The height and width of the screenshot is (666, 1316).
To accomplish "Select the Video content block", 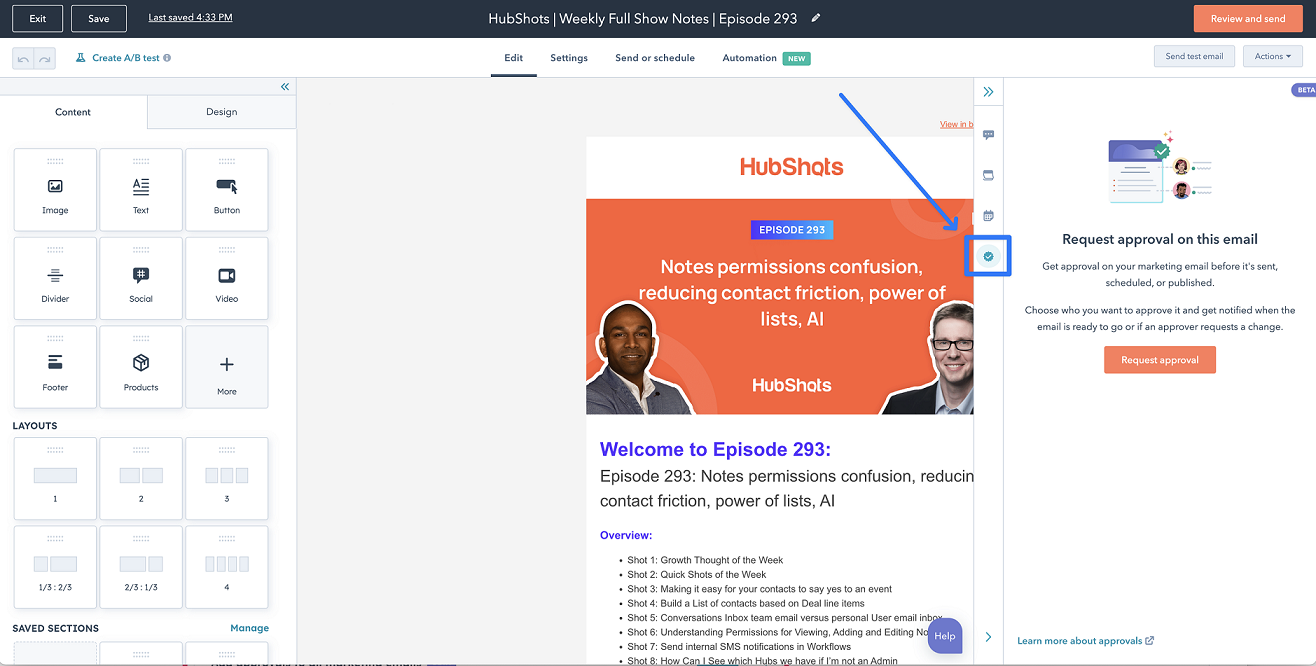I will (x=227, y=278).
